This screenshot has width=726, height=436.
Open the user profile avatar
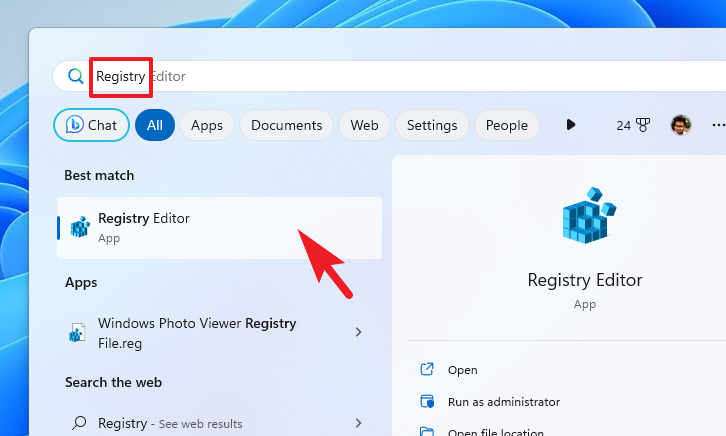681,125
